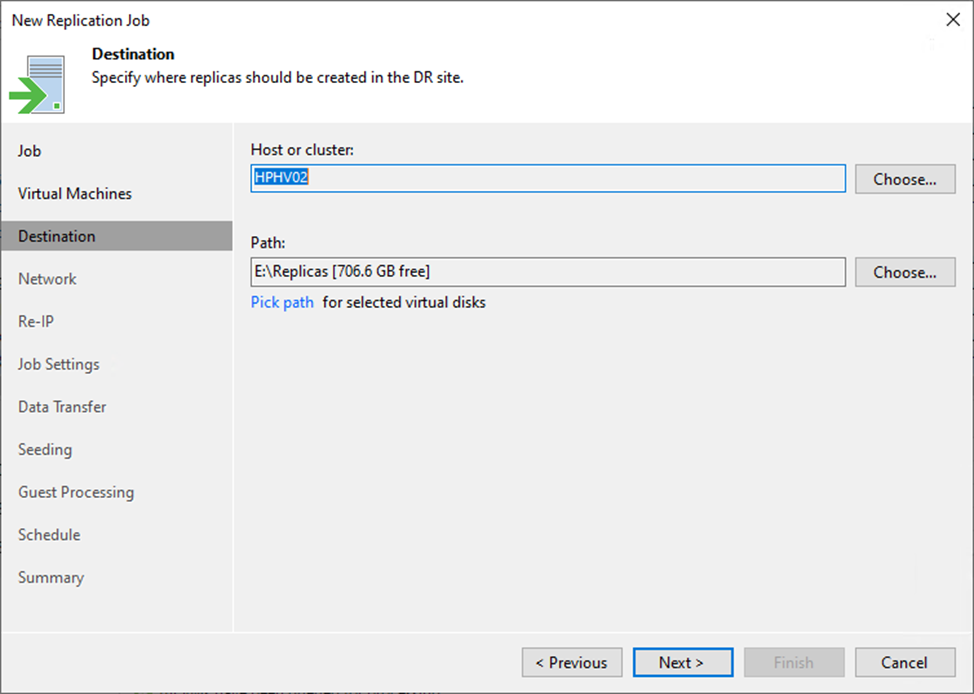Open the Job Settings step

[59, 365]
